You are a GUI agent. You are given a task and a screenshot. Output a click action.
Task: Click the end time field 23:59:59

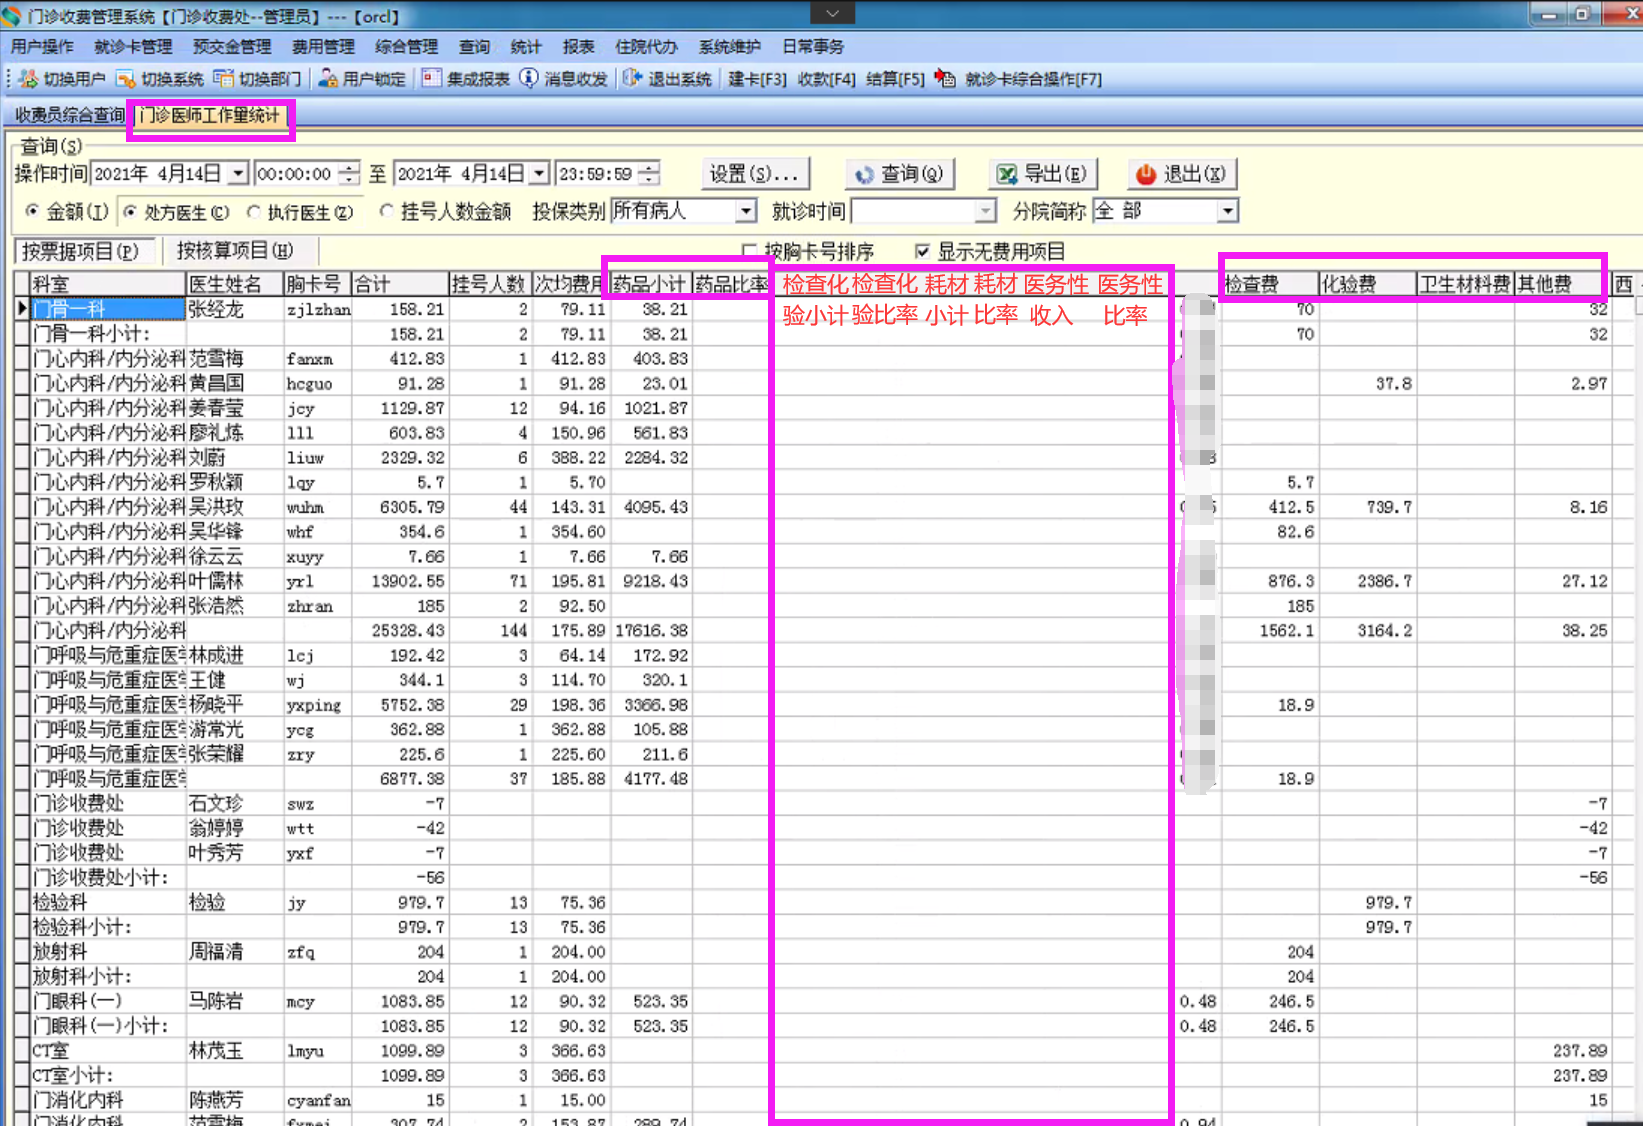(599, 174)
